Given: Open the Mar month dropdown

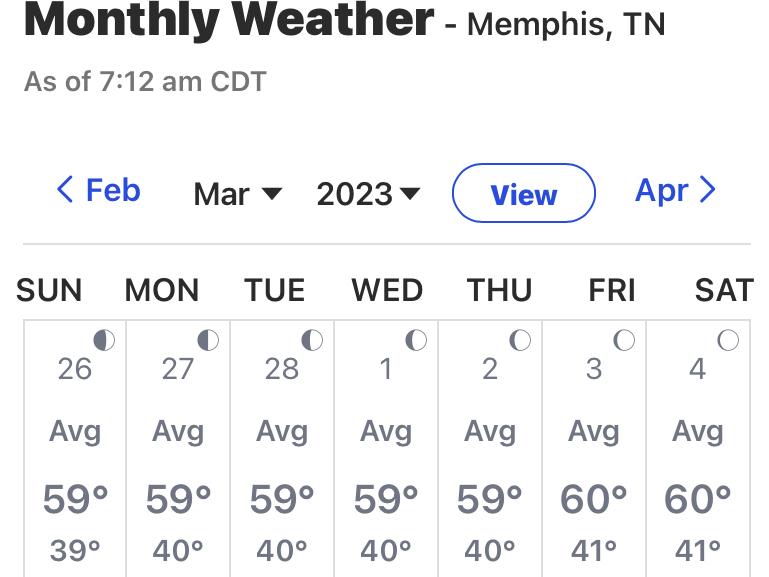Looking at the screenshot, I should point(237,194).
